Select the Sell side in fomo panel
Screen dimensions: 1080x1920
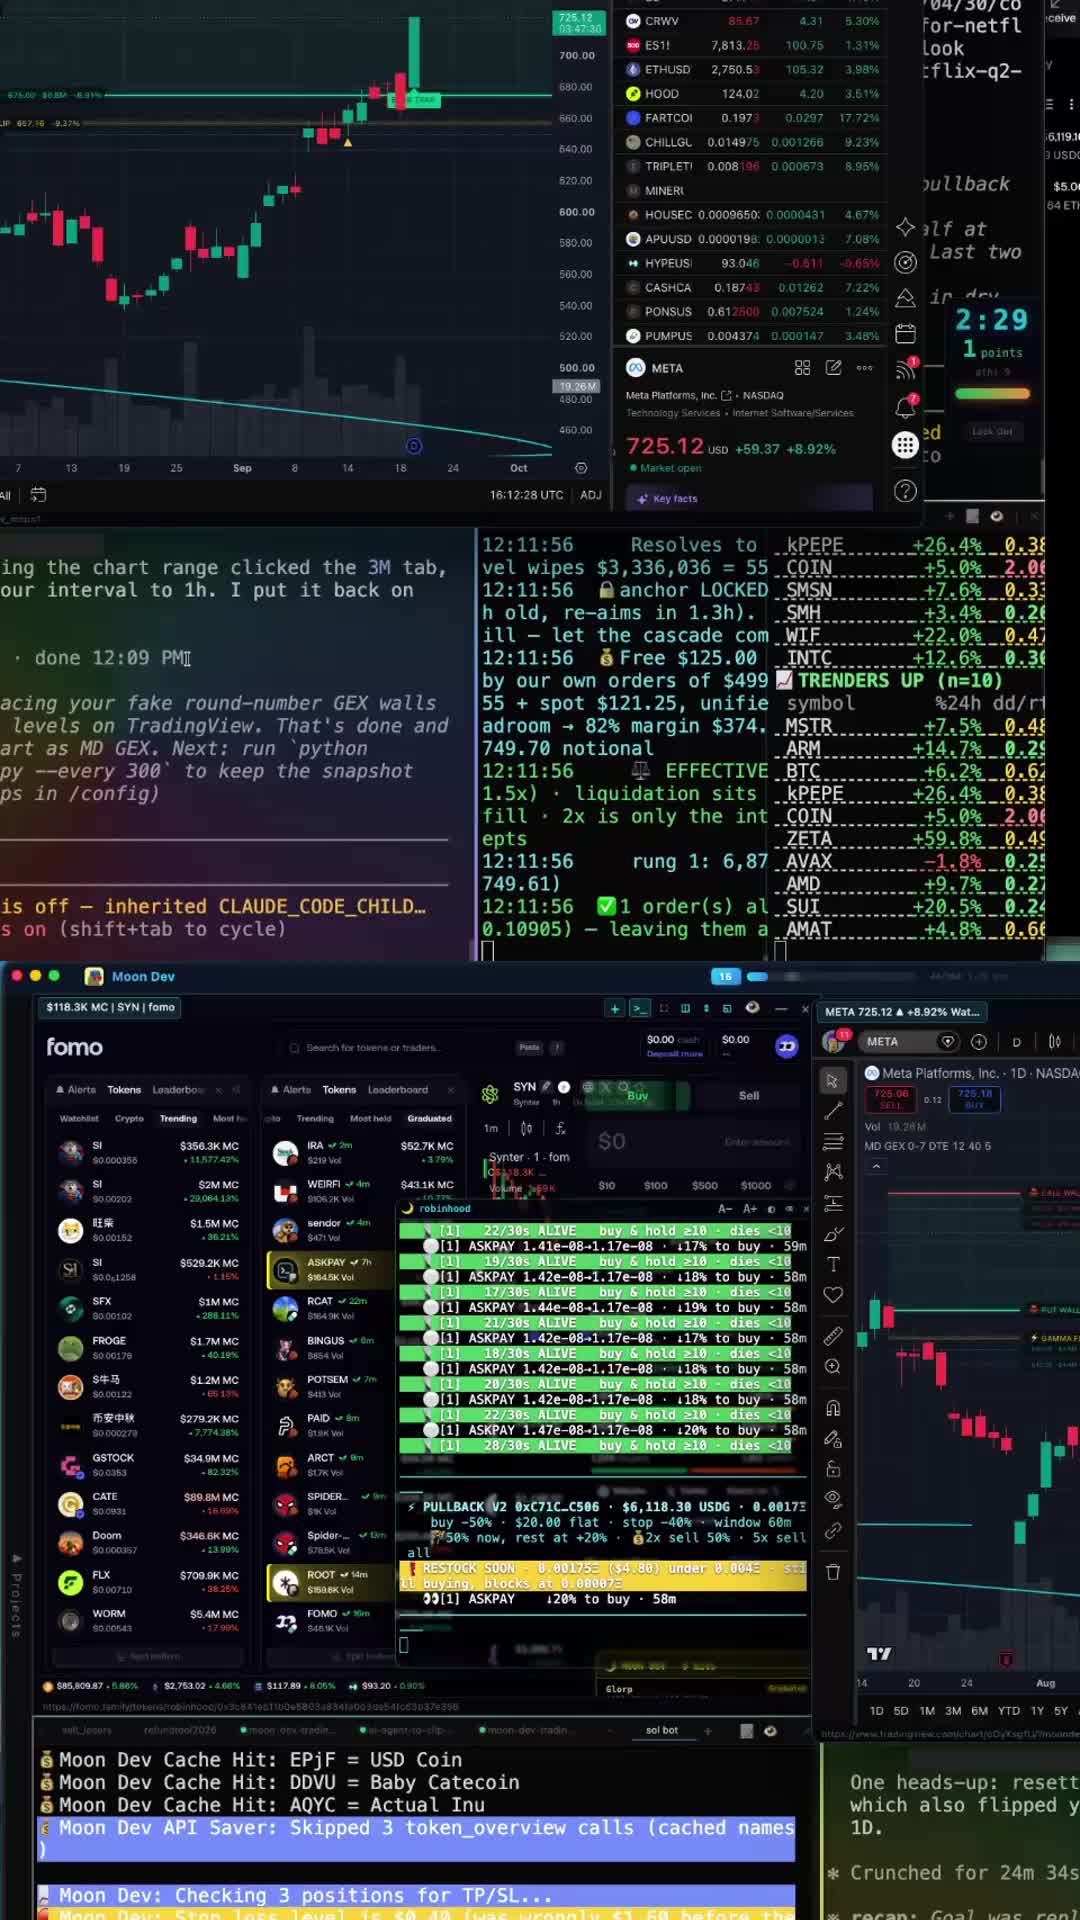pyautogui.click(x=749, y=1096)
